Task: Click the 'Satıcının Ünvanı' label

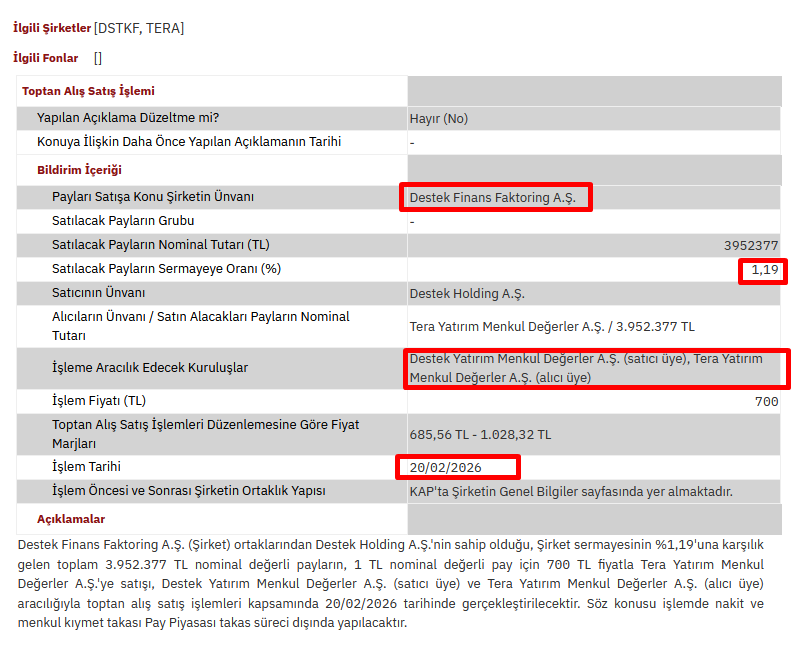Action: click(x=98, y=293)
